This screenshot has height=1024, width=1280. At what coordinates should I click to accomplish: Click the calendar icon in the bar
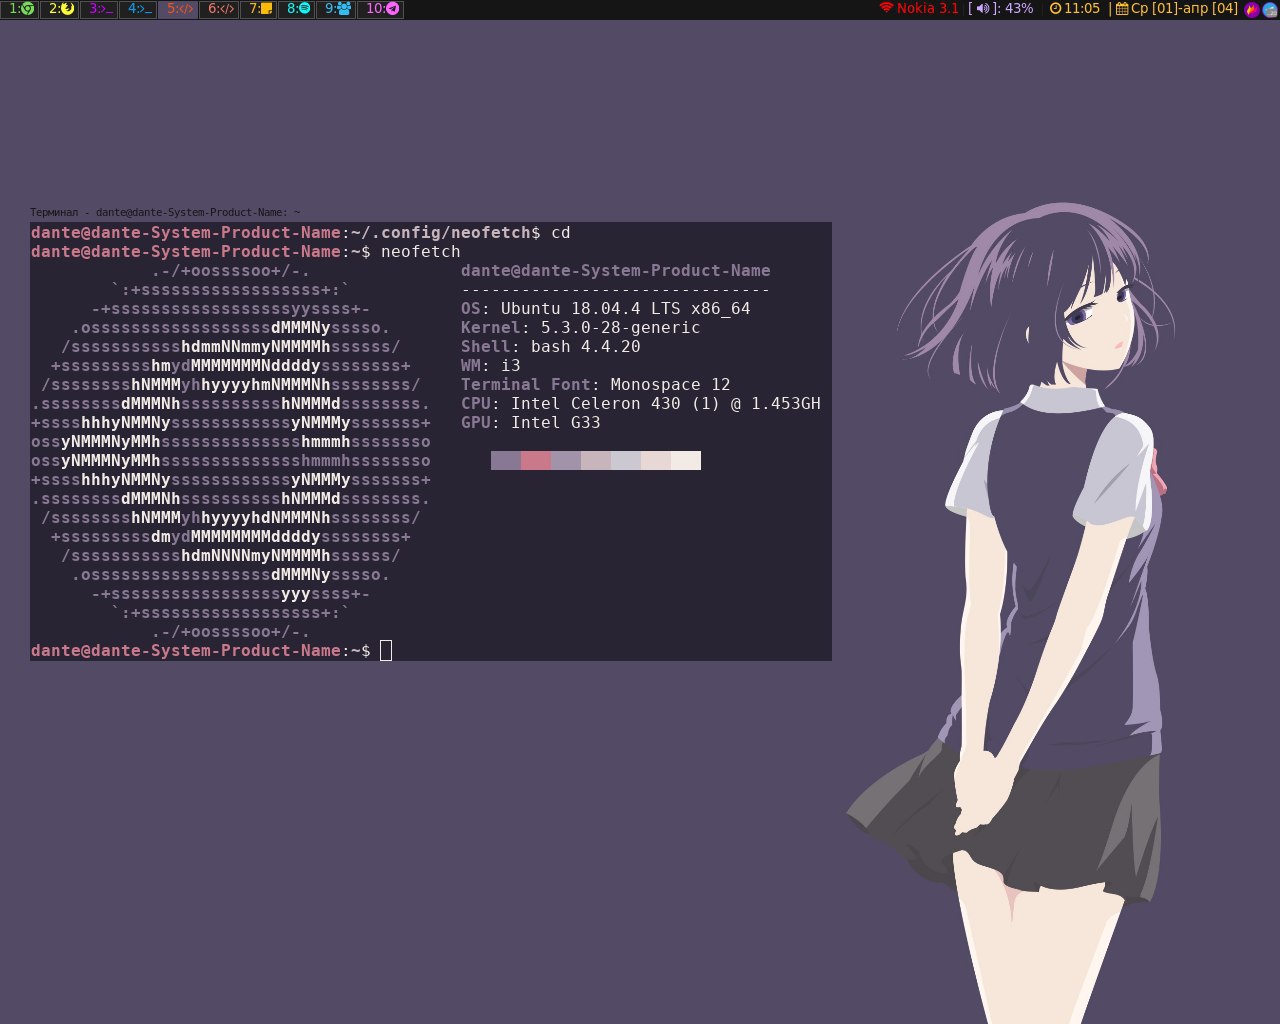1122,8
